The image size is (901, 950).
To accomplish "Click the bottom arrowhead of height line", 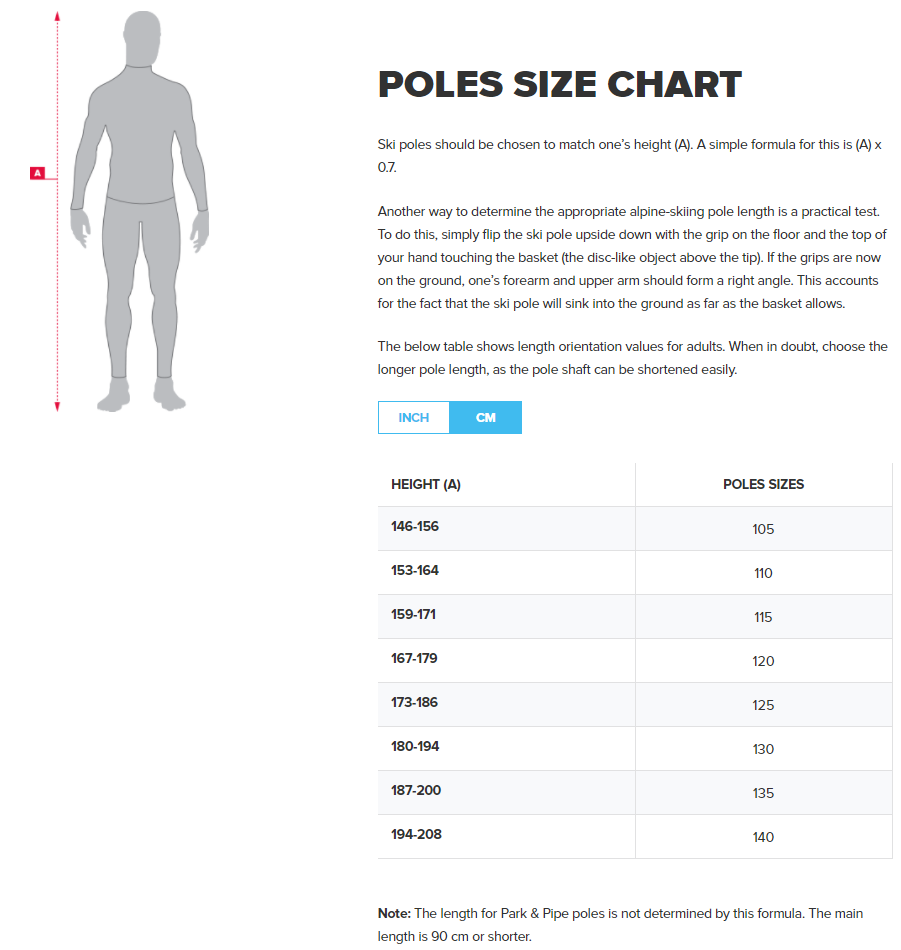I will (58, 406).
